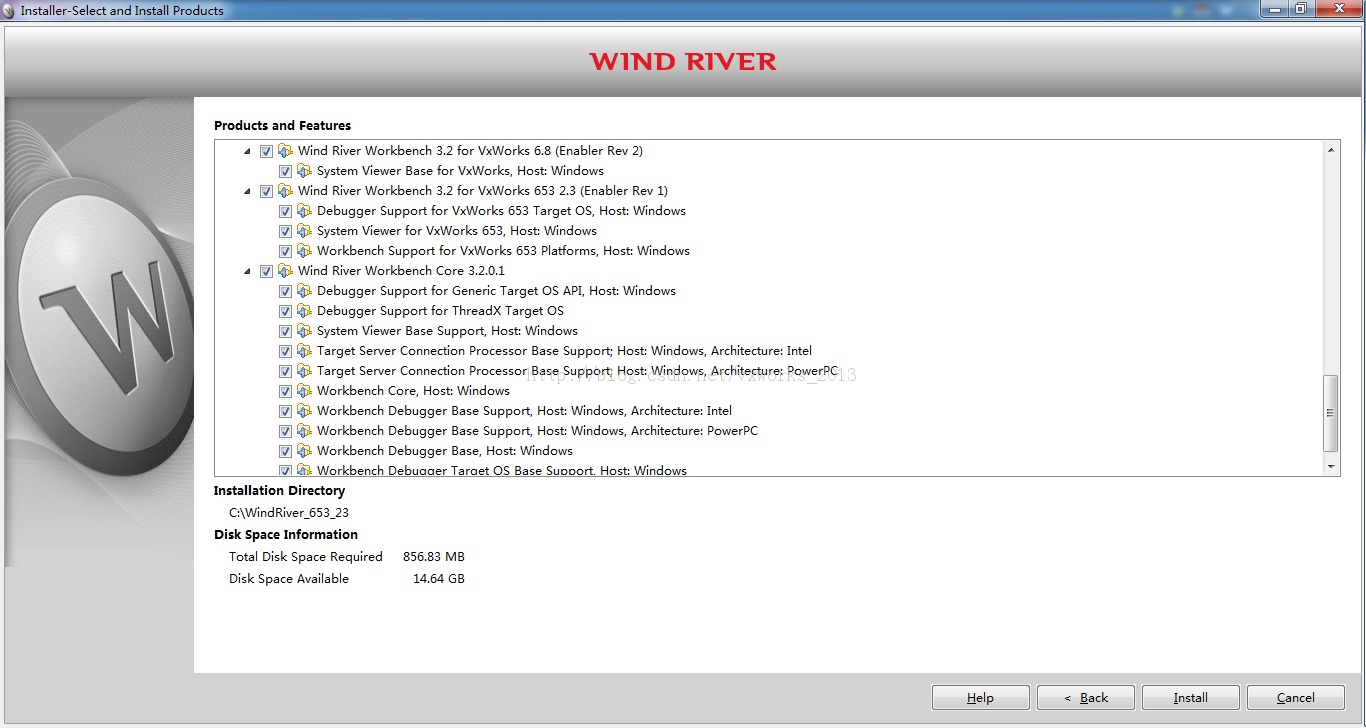Toggle Workbench Support for VxWorks 653 Platforms checkbox
This screenshot has width=1366, height=728.
285,251
